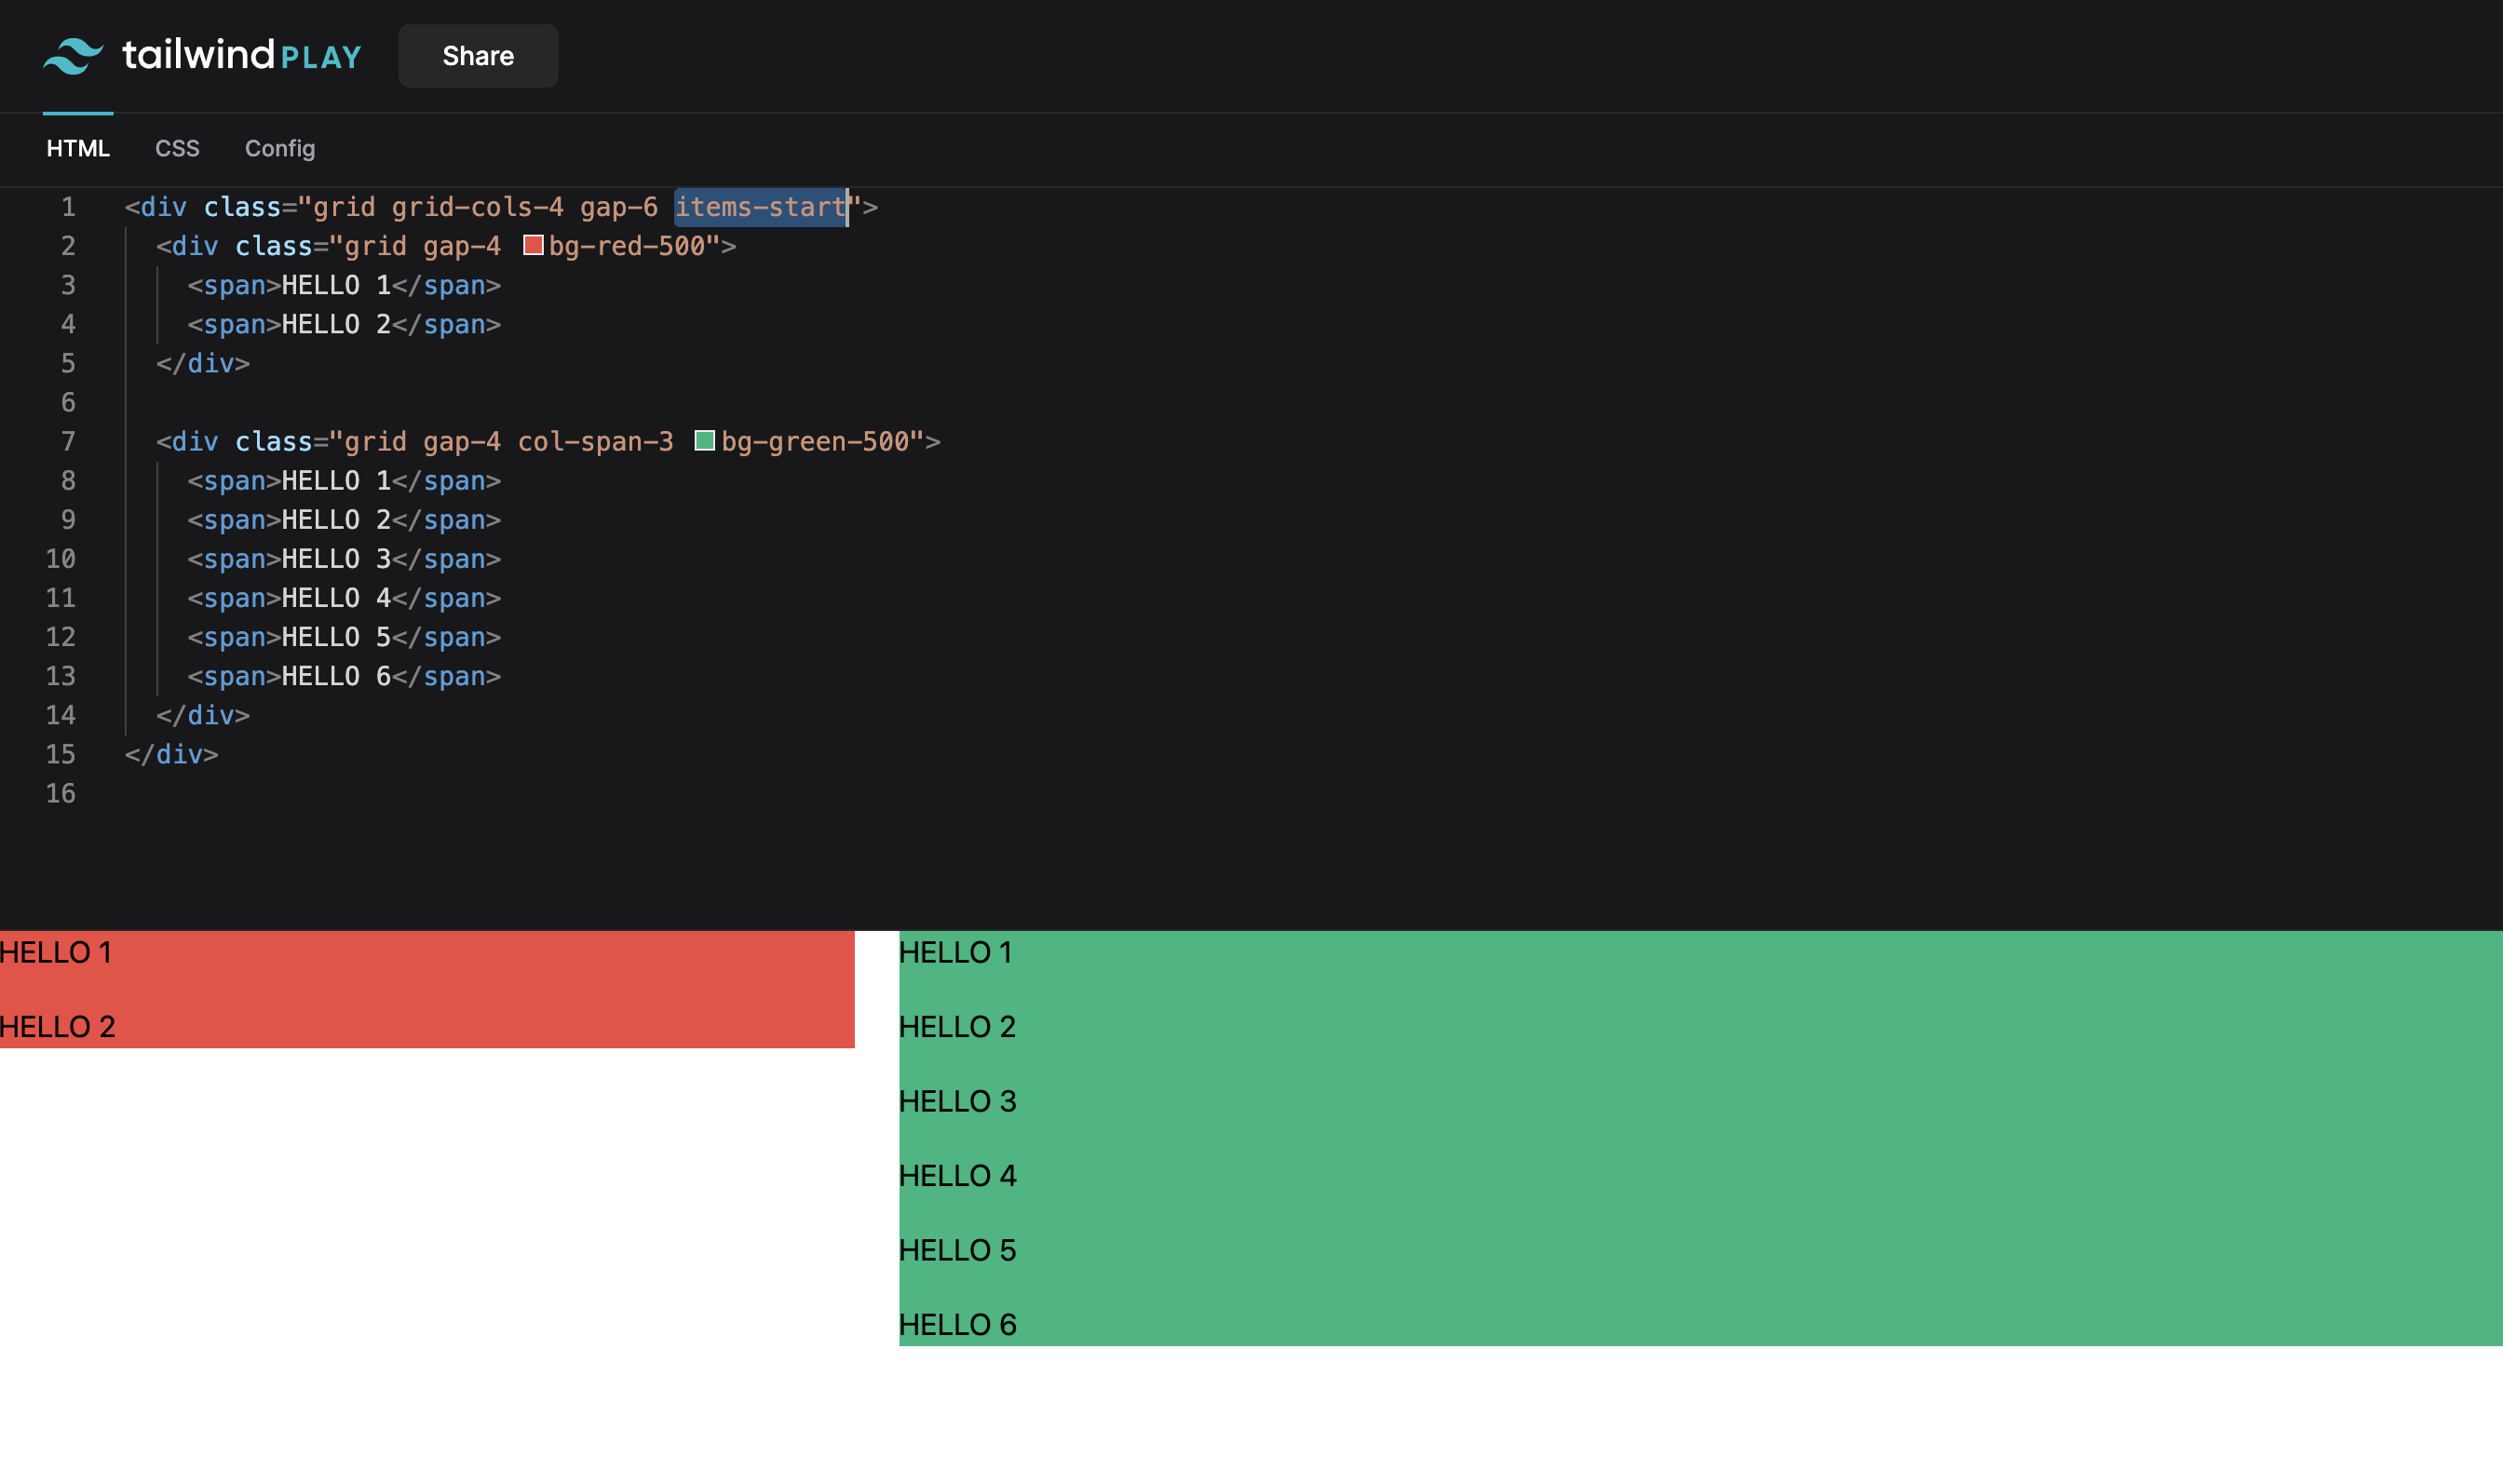Click the grid-cols-4 class on line 1
The height and width of the screenshot is (1484, 2503).
tap(478, 207)
